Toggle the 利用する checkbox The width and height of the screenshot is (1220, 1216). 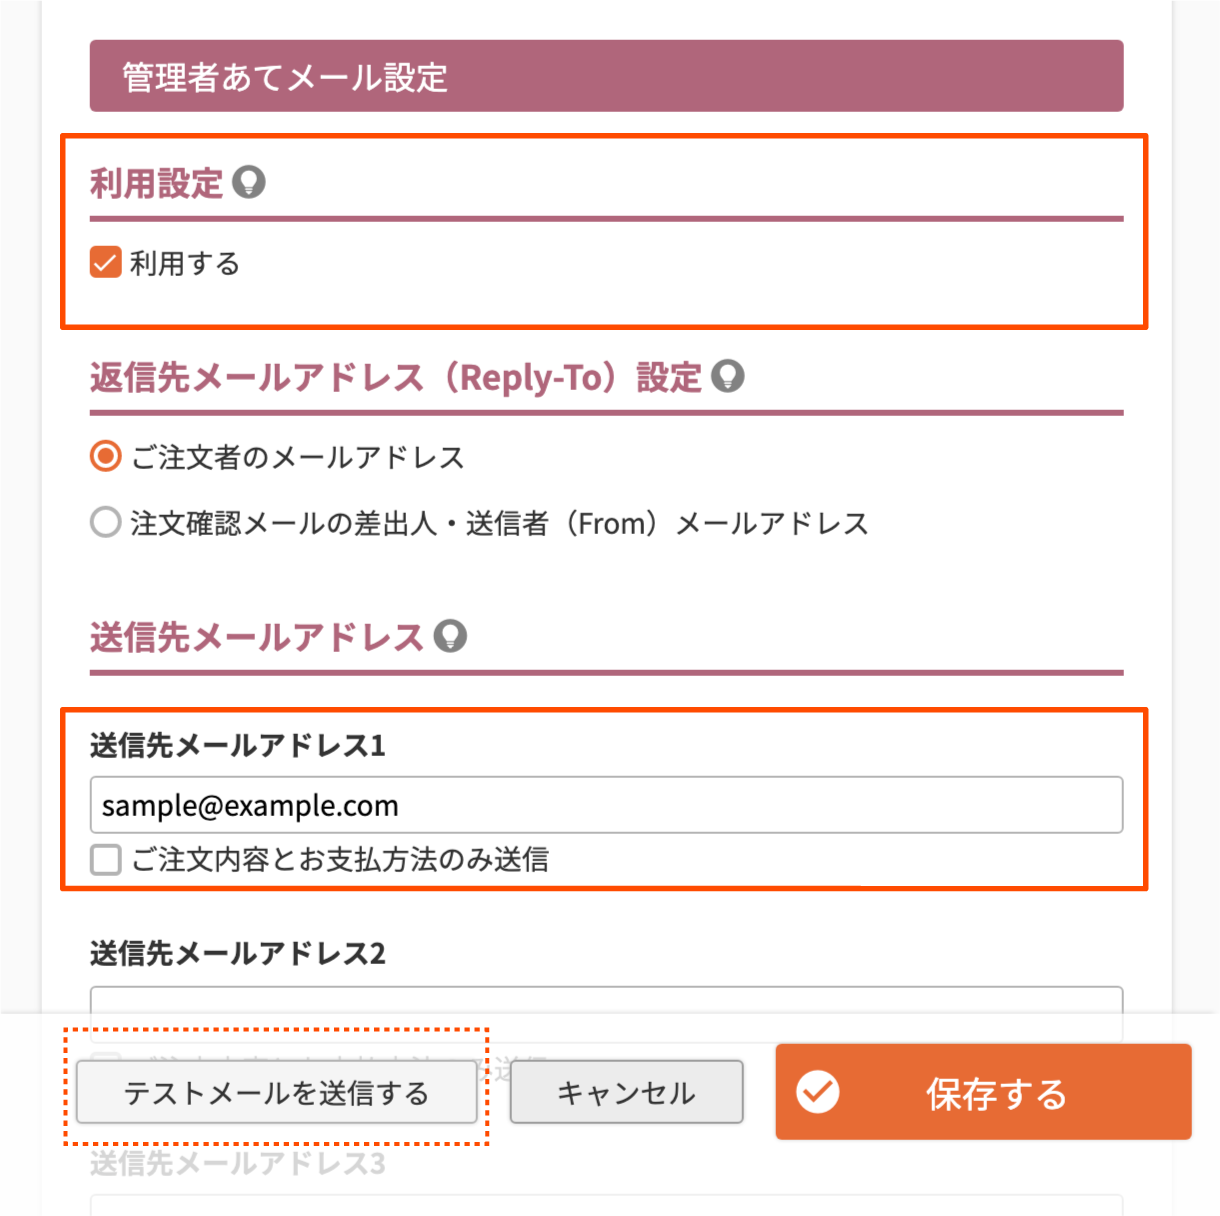[106, 263]
